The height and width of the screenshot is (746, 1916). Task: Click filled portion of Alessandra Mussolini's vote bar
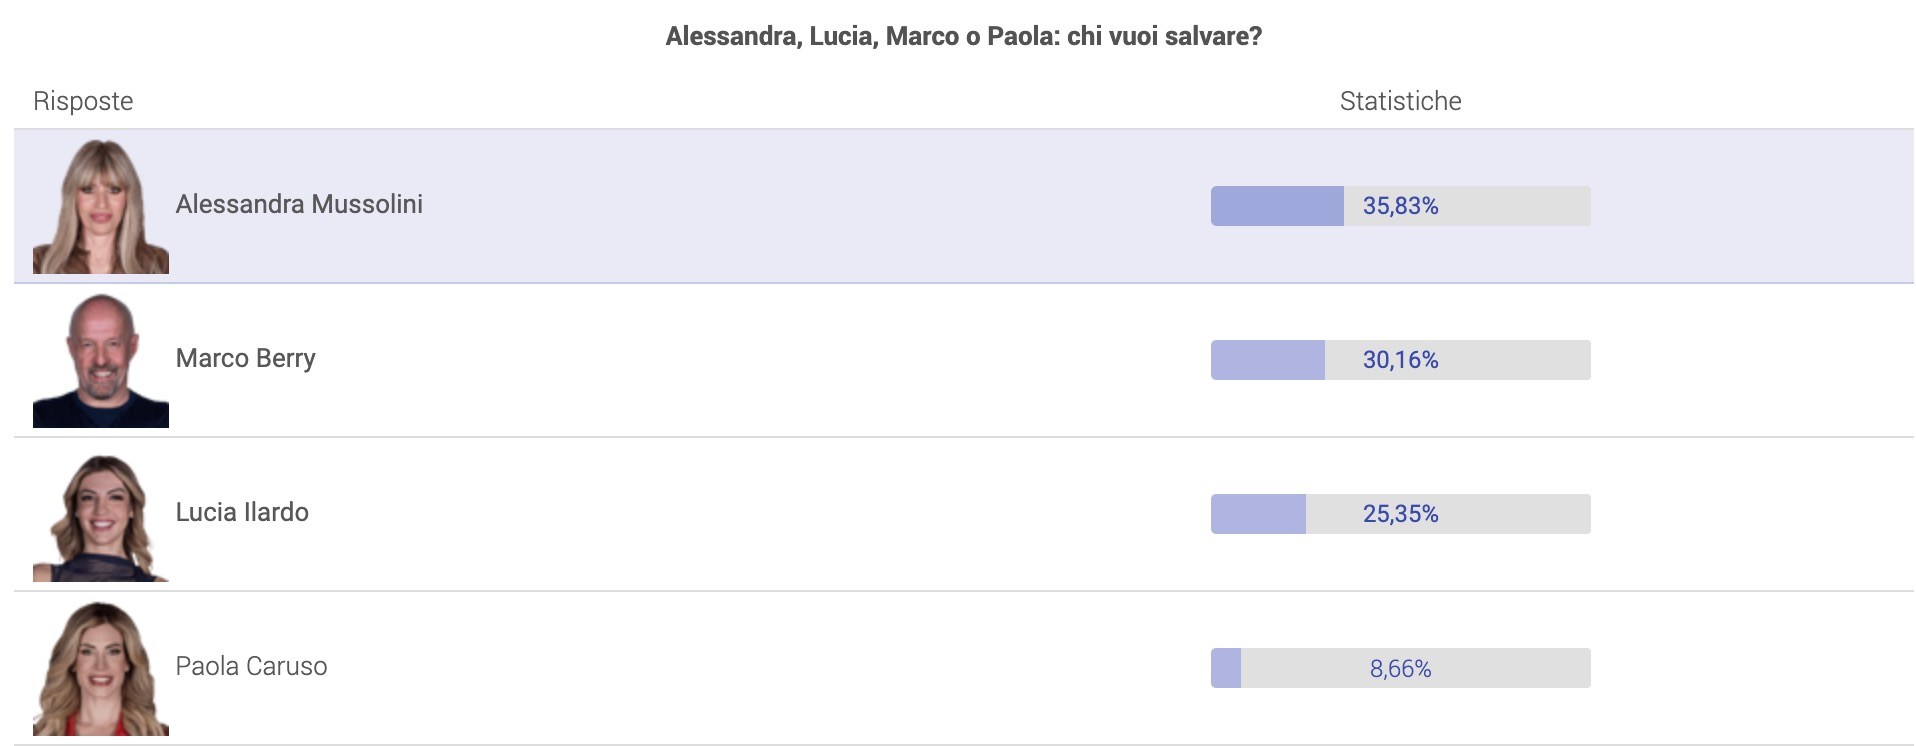pyautogui.click(x=1277, y=206)
